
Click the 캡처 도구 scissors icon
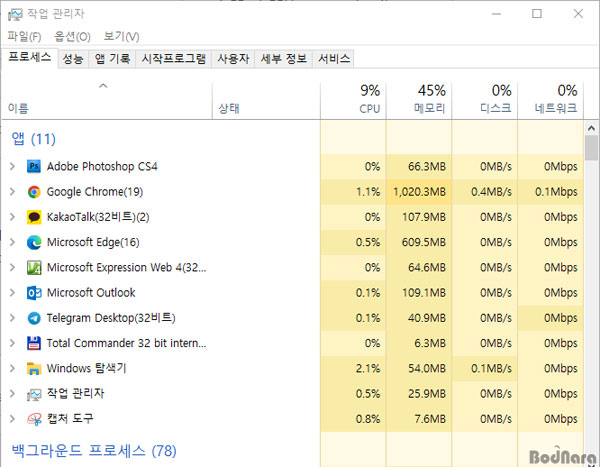(34, 419)
